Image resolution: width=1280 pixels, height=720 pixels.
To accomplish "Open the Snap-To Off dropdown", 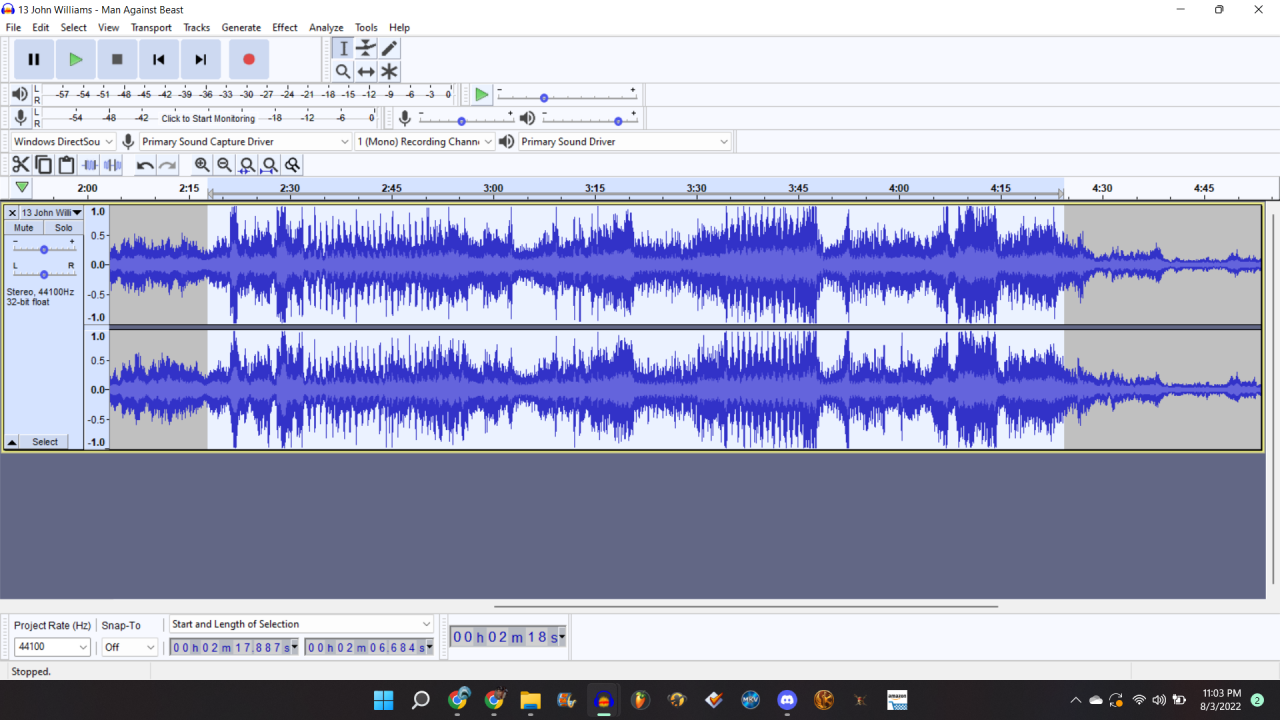I will click(130, 647).
